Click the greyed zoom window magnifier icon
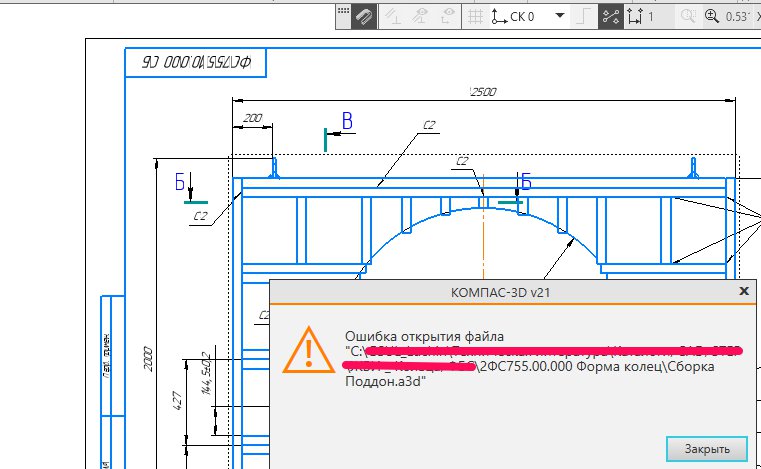 pyautogui.click(x=688, y=17)
